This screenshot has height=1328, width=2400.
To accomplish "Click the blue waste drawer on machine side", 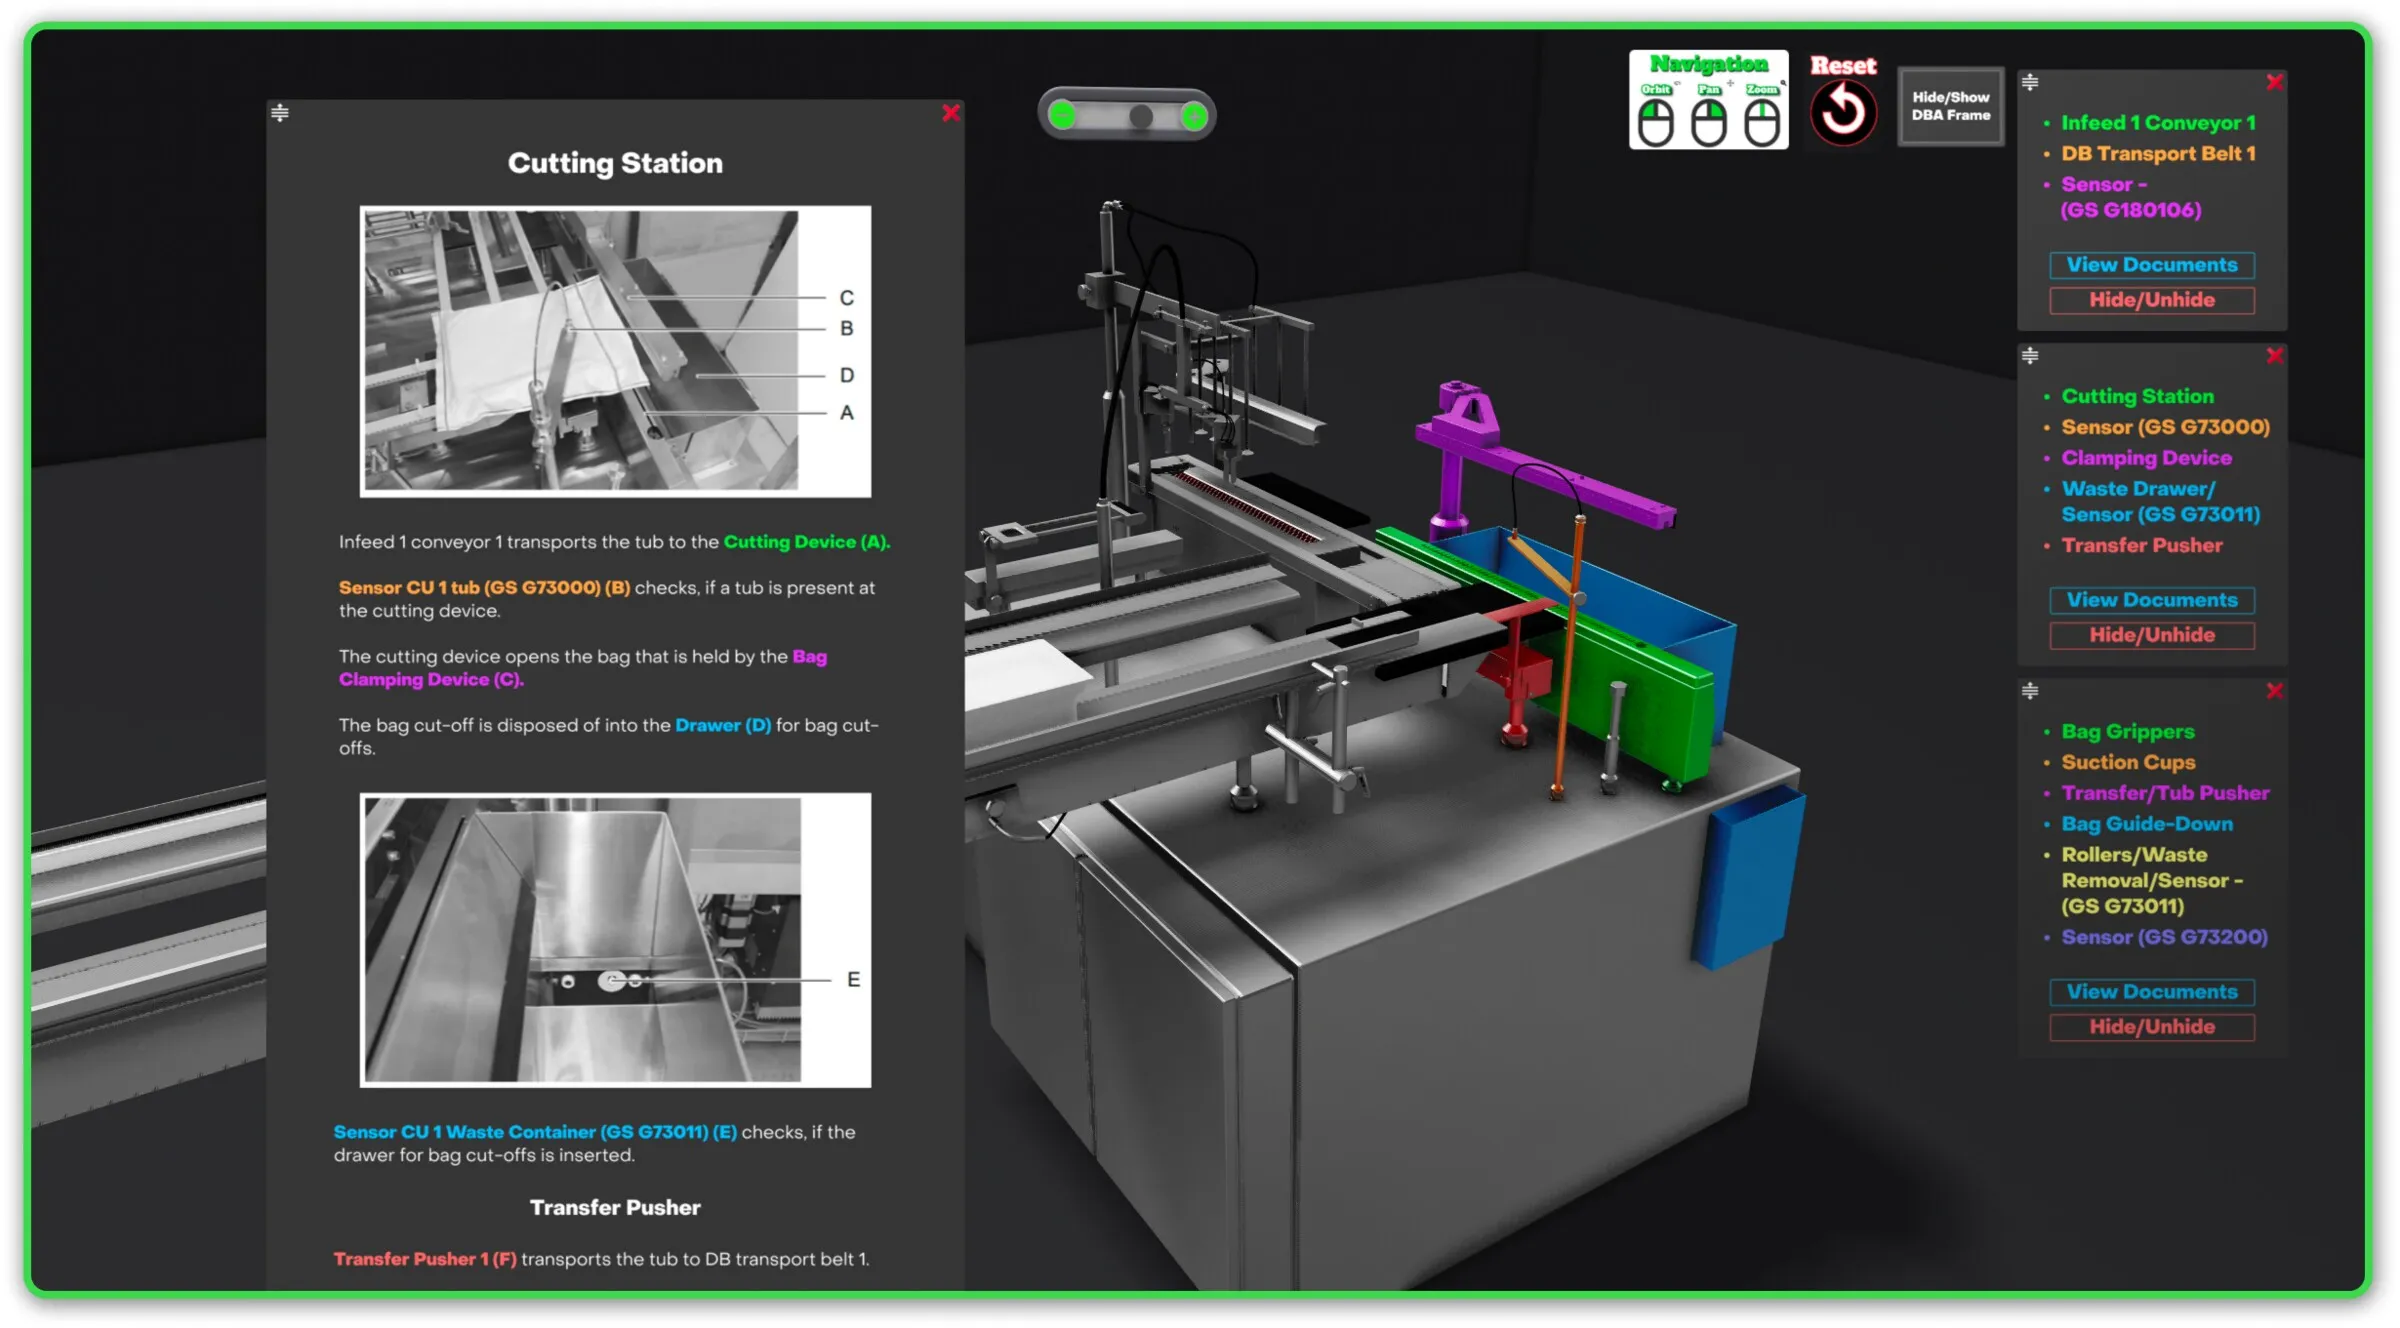I will [1748, 878].
